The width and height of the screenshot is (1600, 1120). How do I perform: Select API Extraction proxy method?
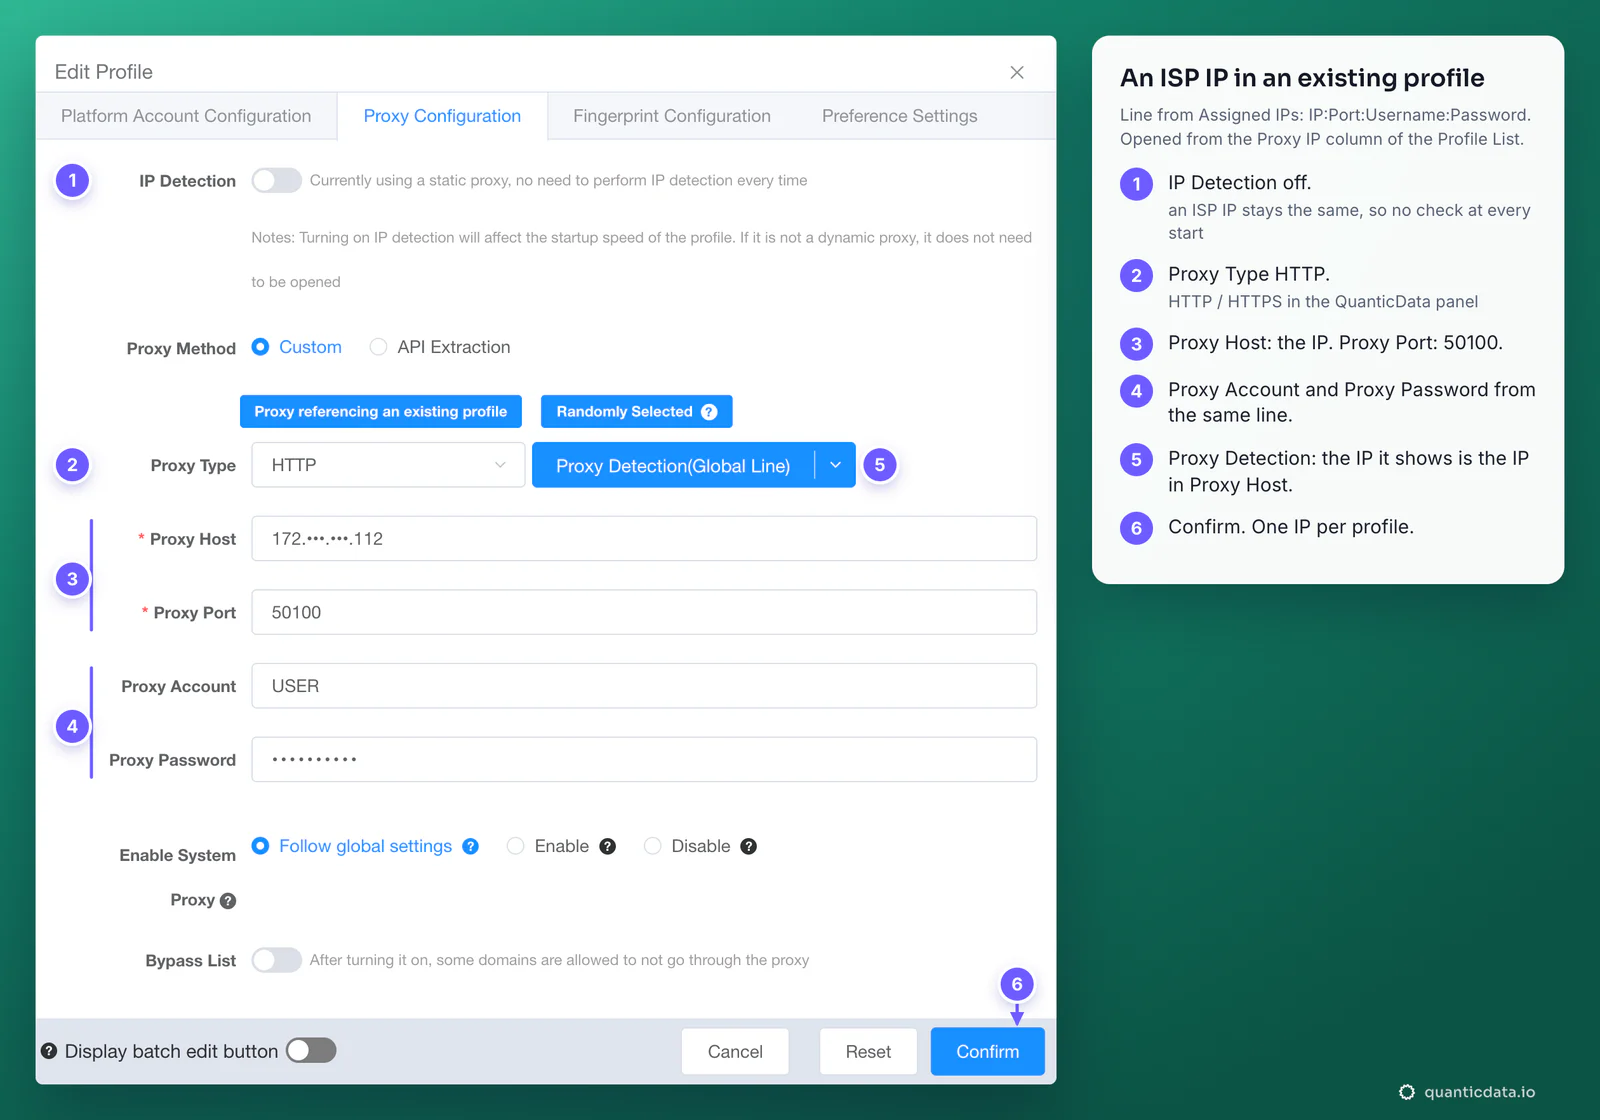(x=378, y=347)
